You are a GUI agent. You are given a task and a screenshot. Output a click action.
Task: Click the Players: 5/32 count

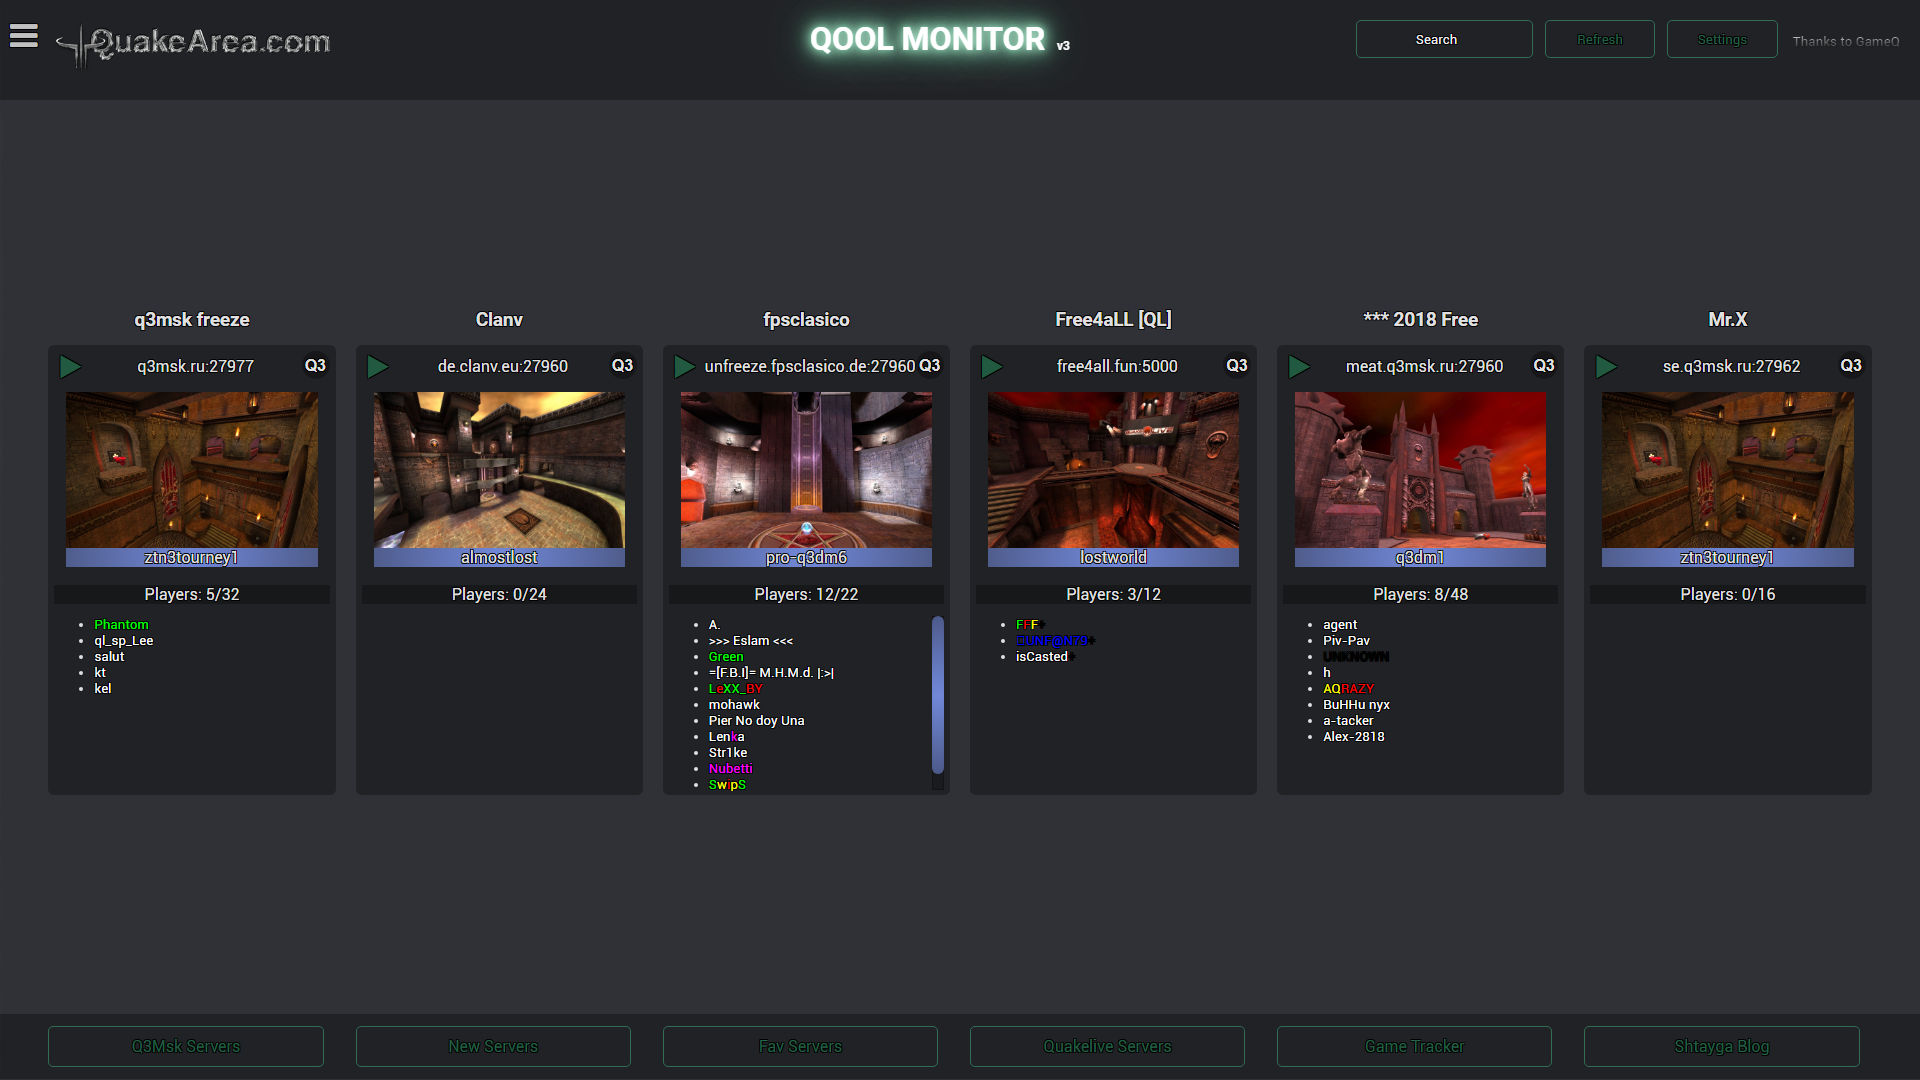[192, 594]
